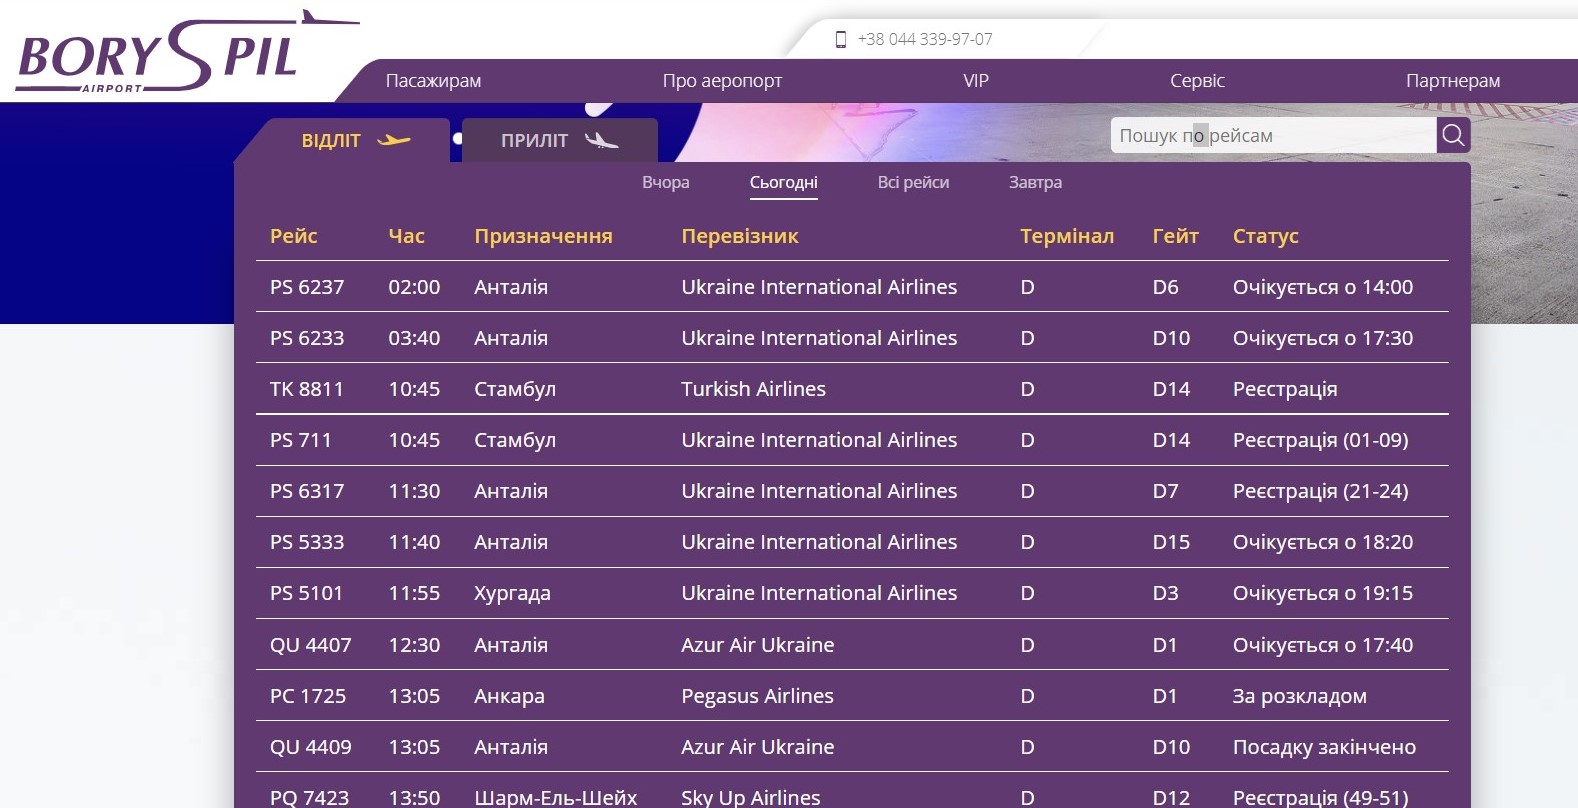Viewport: 1578px width, 808px height.
Task: Click status Очікується о 19:15
Action: click(x=1323, y=593)
